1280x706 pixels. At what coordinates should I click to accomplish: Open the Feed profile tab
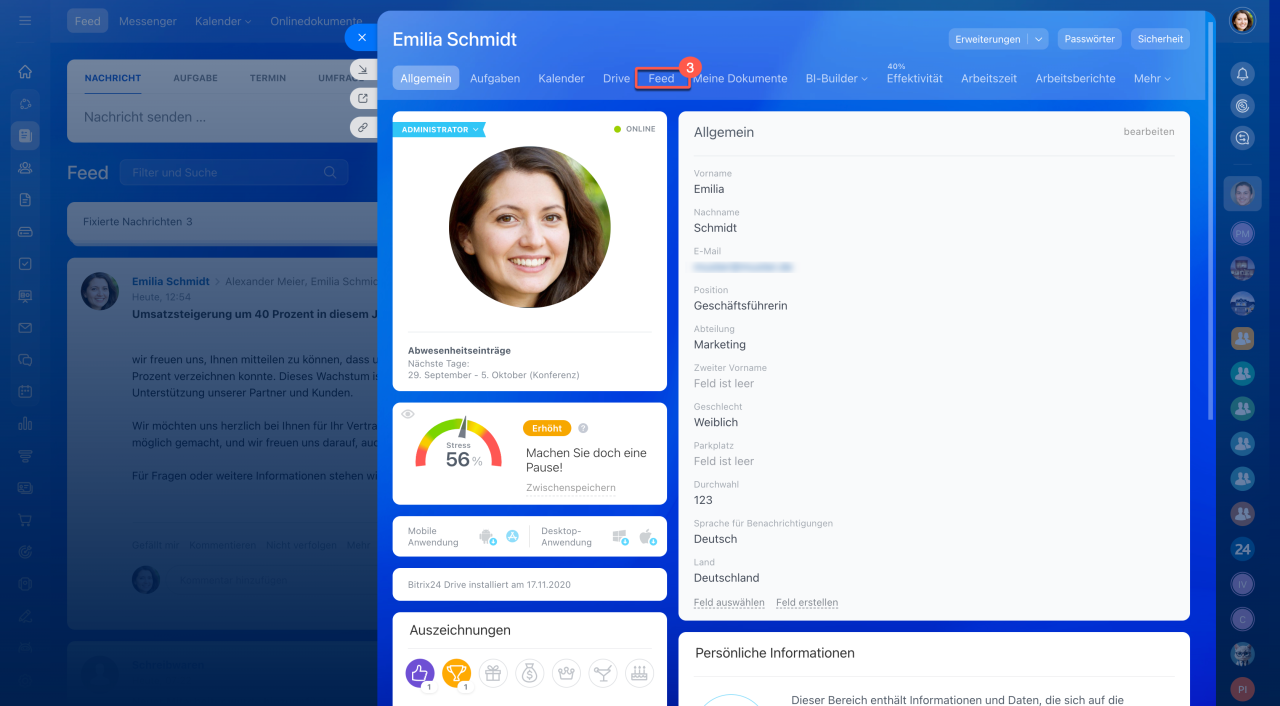click(x=662, y=78)
